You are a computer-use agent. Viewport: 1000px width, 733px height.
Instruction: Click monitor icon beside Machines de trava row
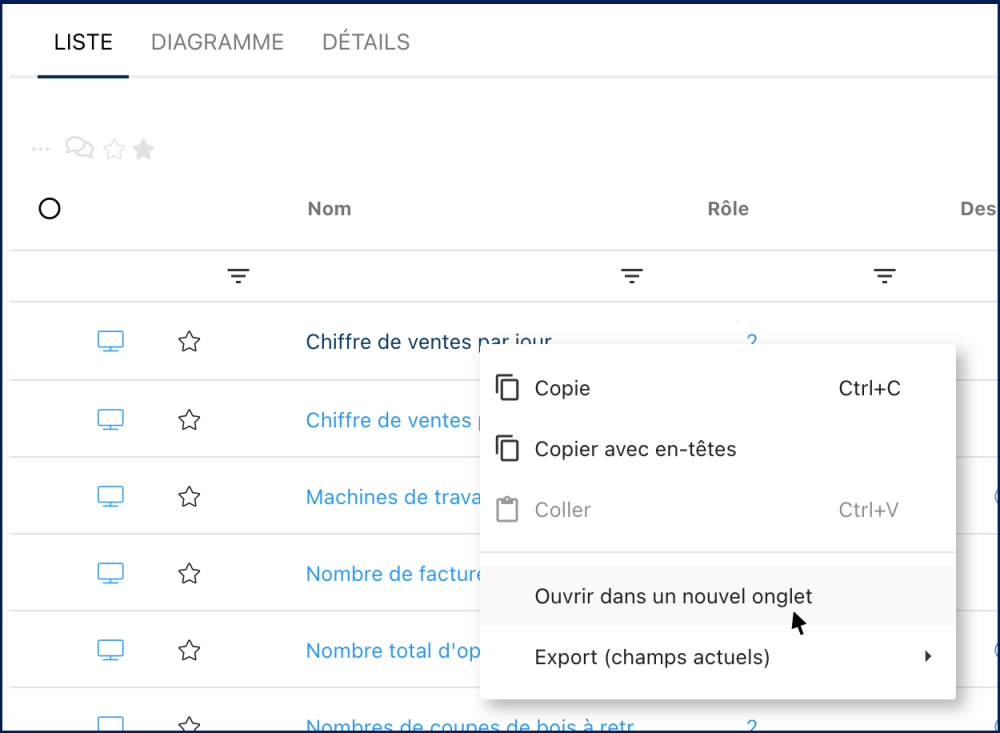tap(110, 496)
